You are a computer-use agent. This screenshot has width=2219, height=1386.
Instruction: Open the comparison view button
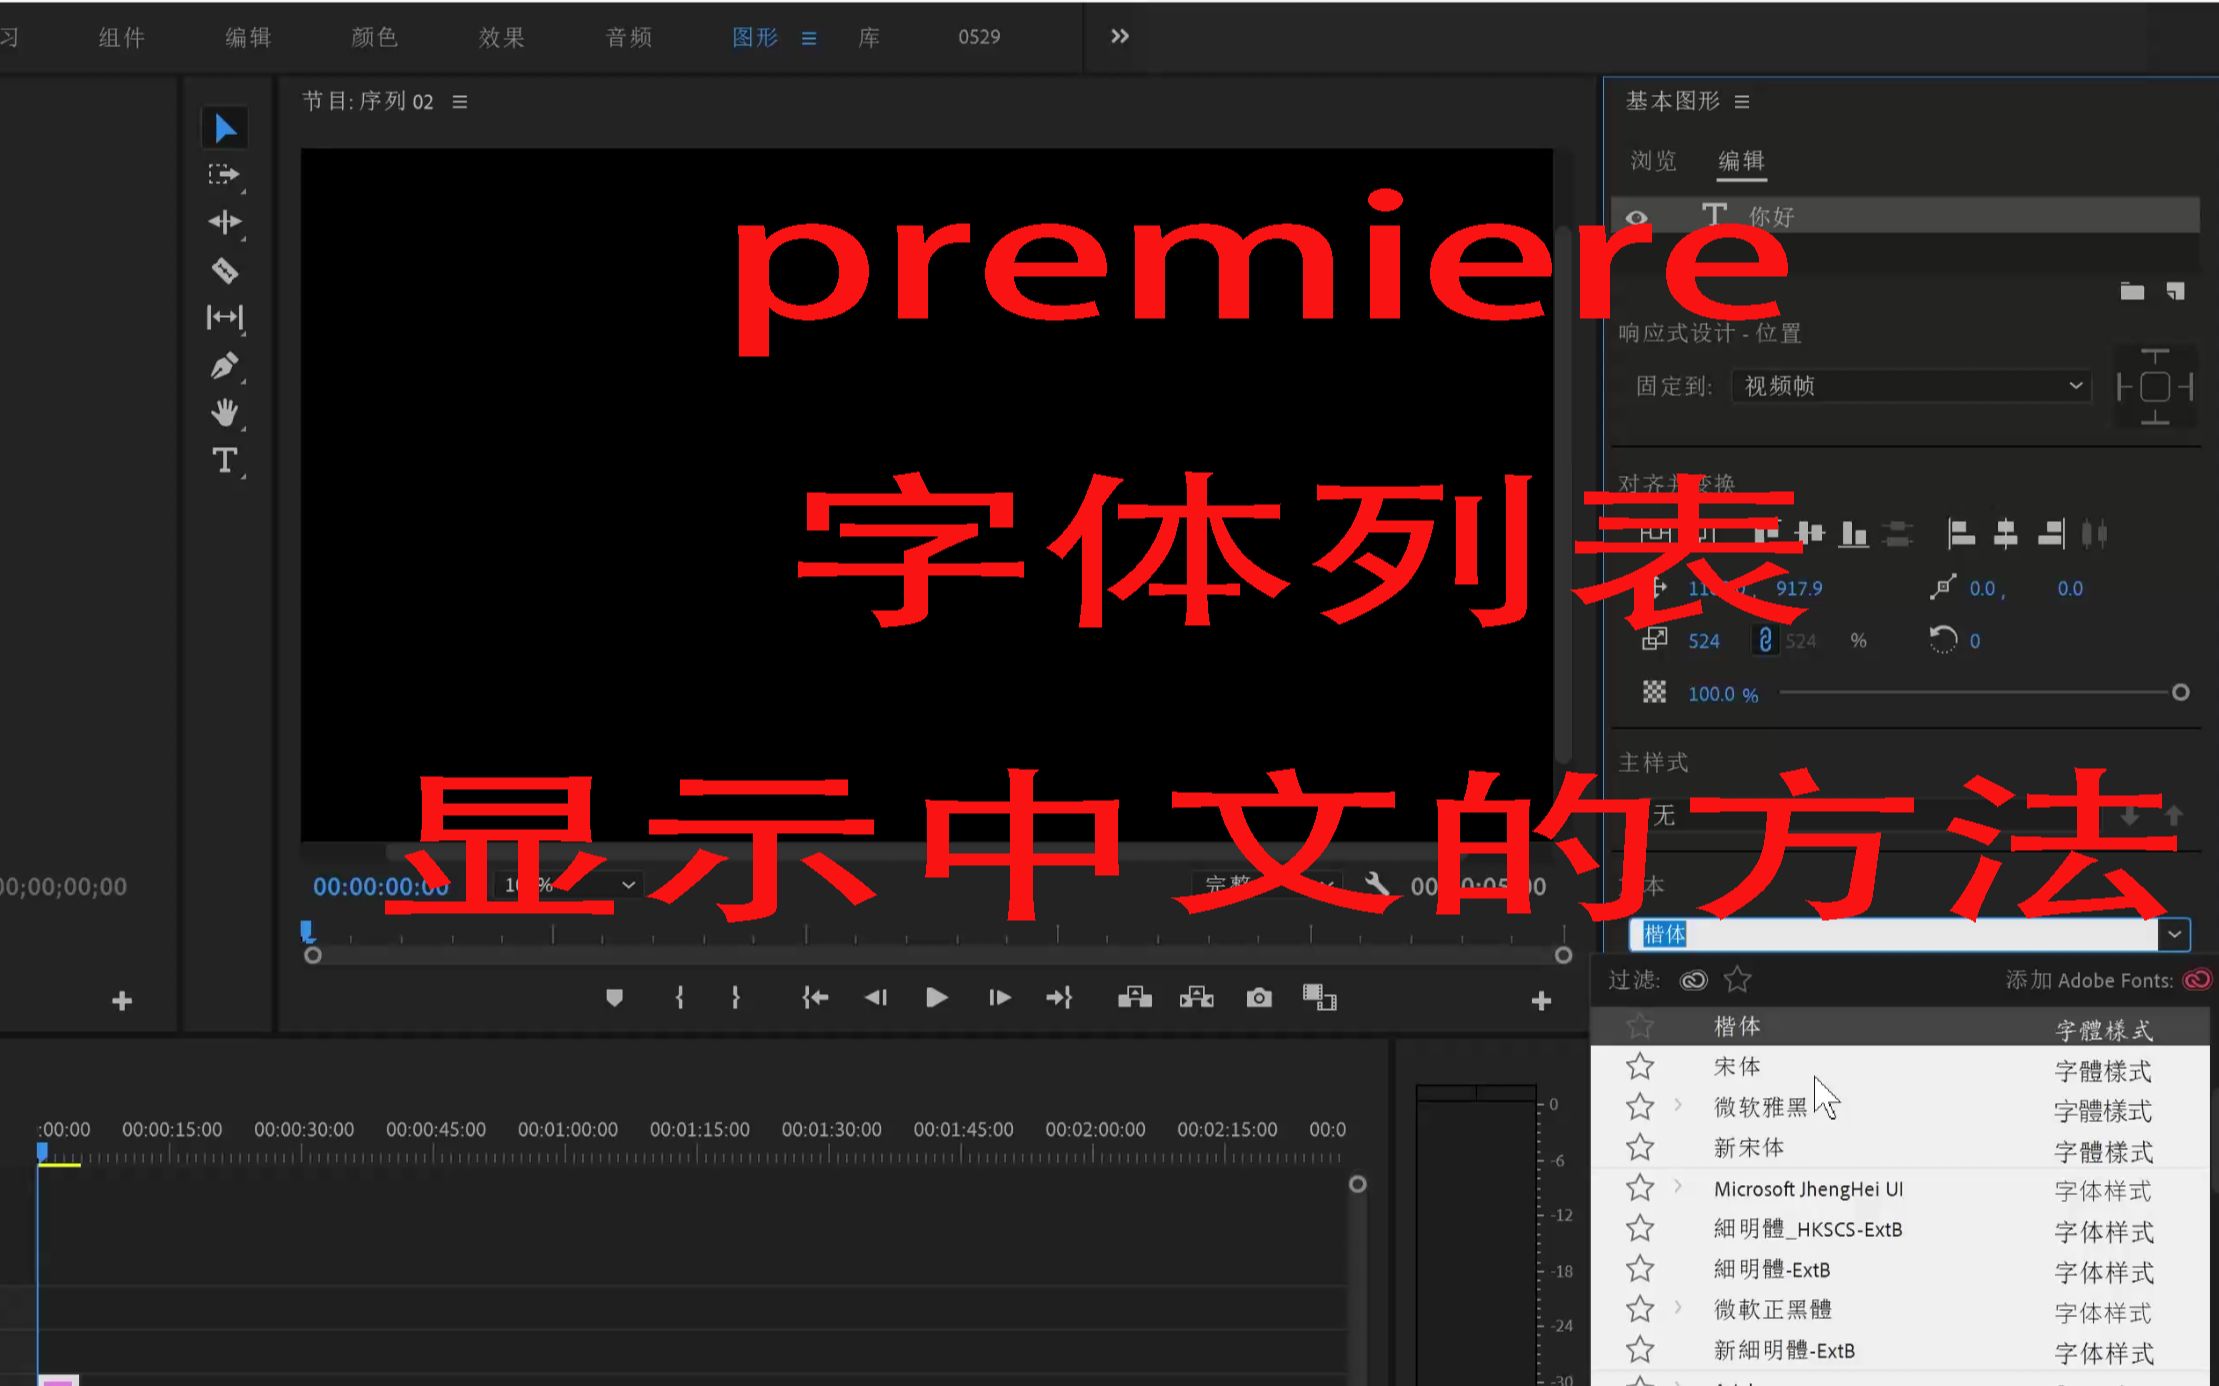1319,997
